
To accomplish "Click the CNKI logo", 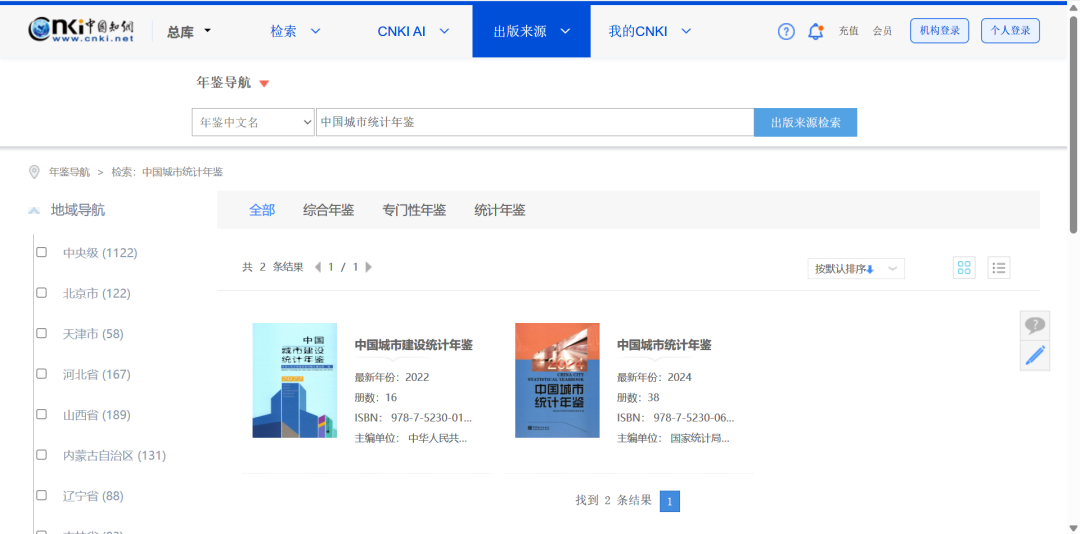I will click(x=81, y=31).
